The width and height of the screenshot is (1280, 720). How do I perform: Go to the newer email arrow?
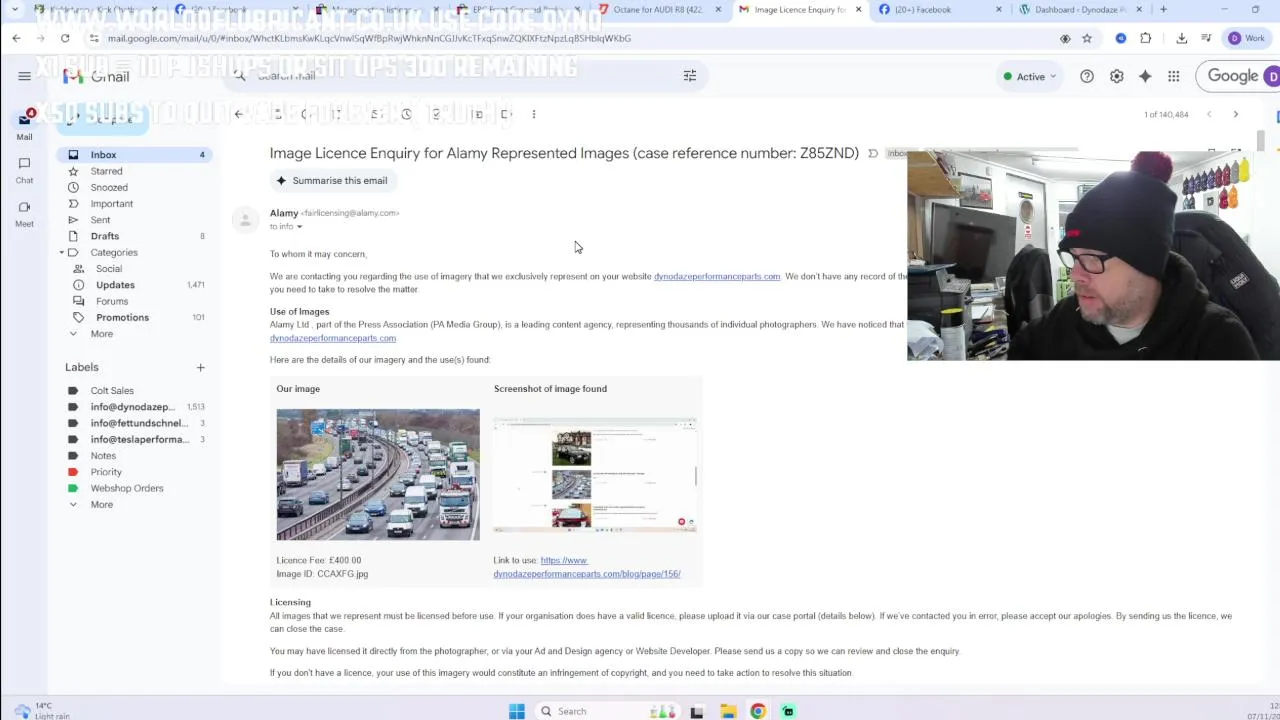click(x=1209, y=114)
